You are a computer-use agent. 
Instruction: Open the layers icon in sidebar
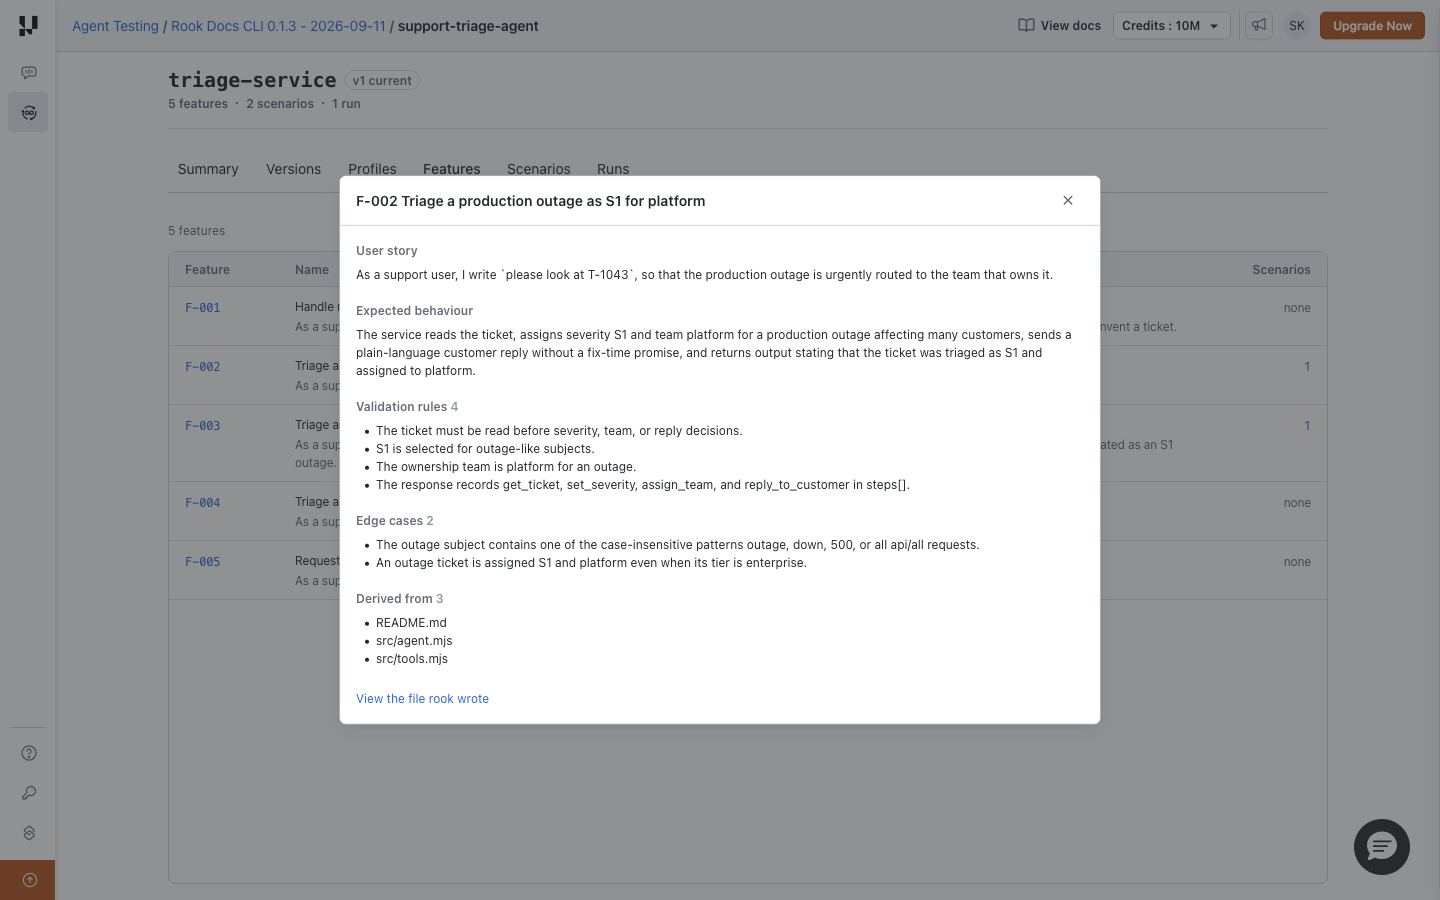[x=29, y=833]
